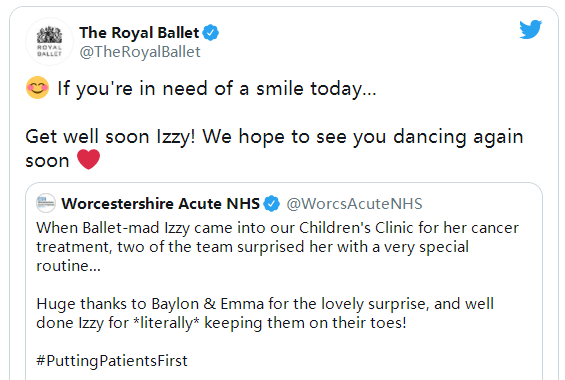Visit the @WorcsAcuteNHS handle

coord(354,204)
